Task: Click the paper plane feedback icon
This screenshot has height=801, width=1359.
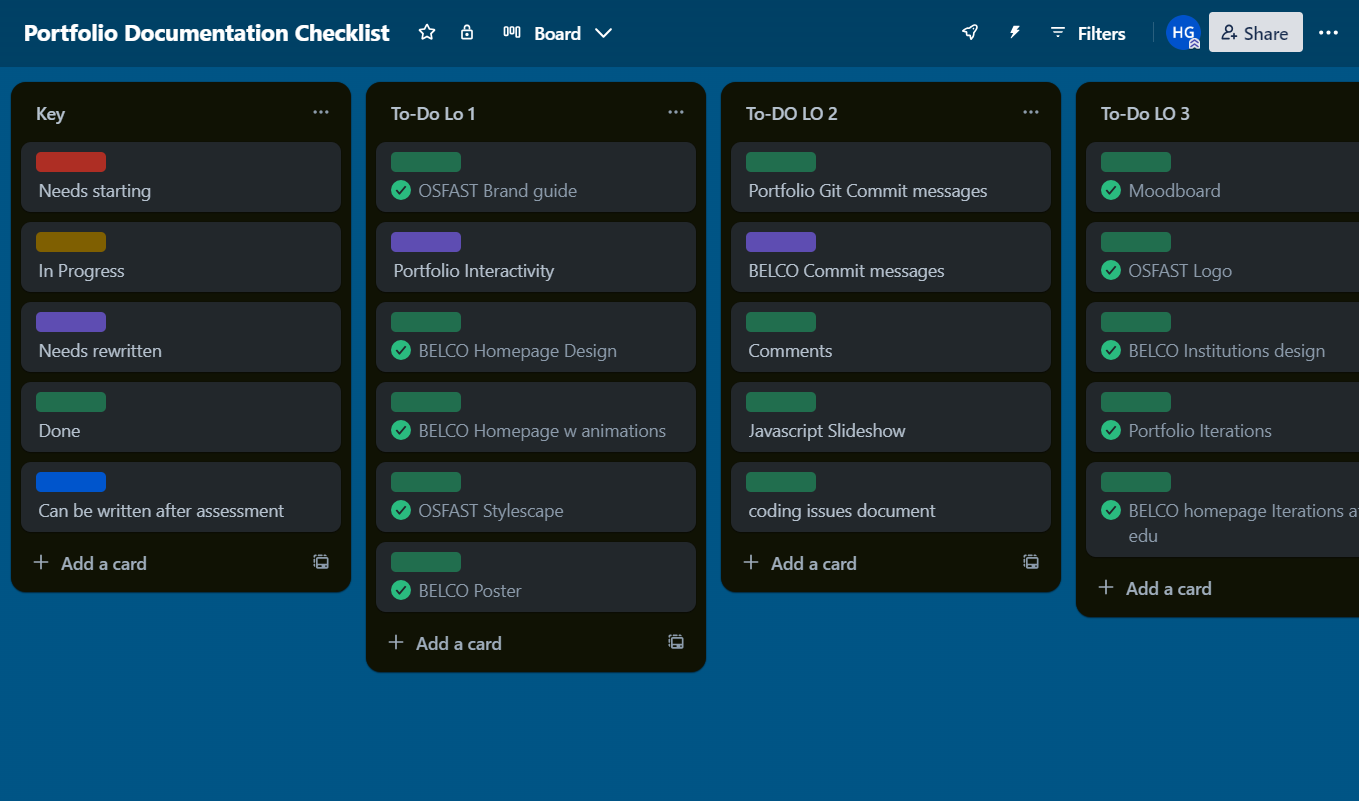Action: coord(969,32)
